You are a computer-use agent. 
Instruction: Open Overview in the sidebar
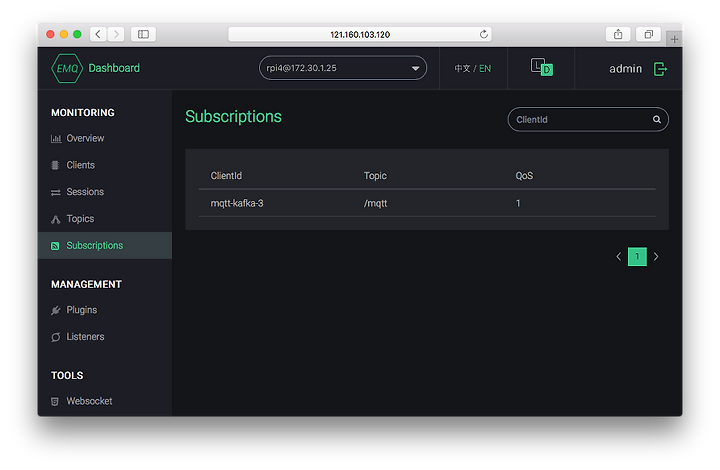pyautogui.click(x=85, y=138)
